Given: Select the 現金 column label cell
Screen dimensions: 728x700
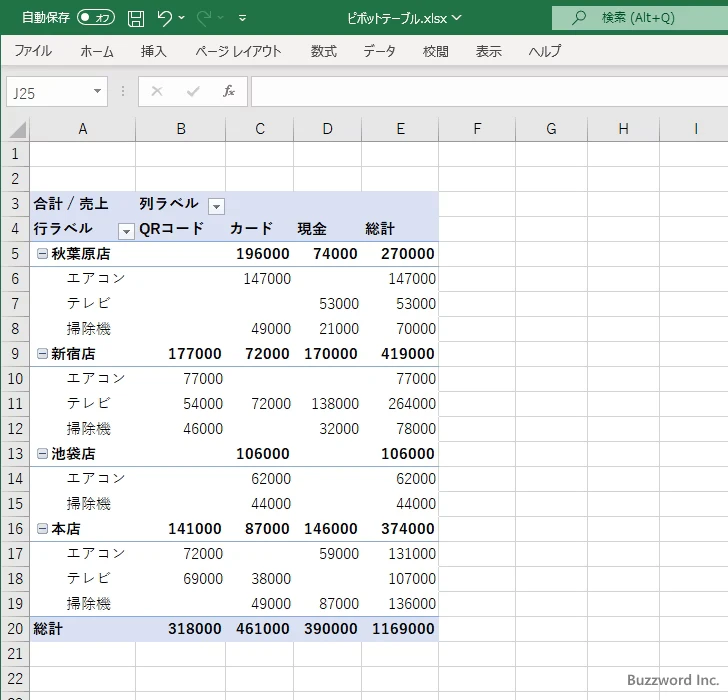Looking at the screenshot, I should (327, 229).
